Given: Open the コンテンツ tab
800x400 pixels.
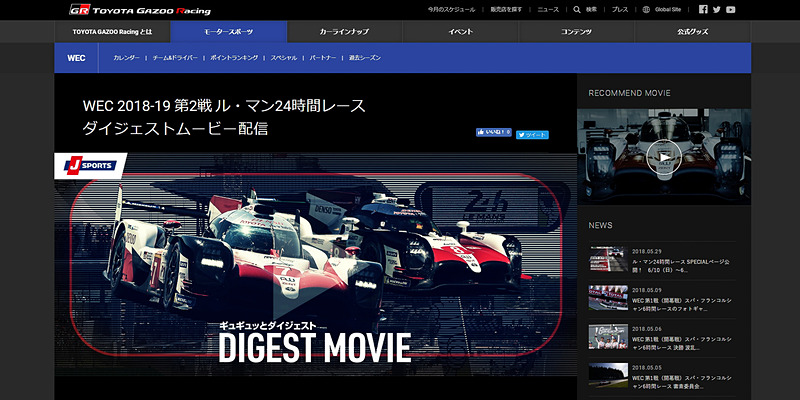Looking at the screenshot, I should coord(577,32).
